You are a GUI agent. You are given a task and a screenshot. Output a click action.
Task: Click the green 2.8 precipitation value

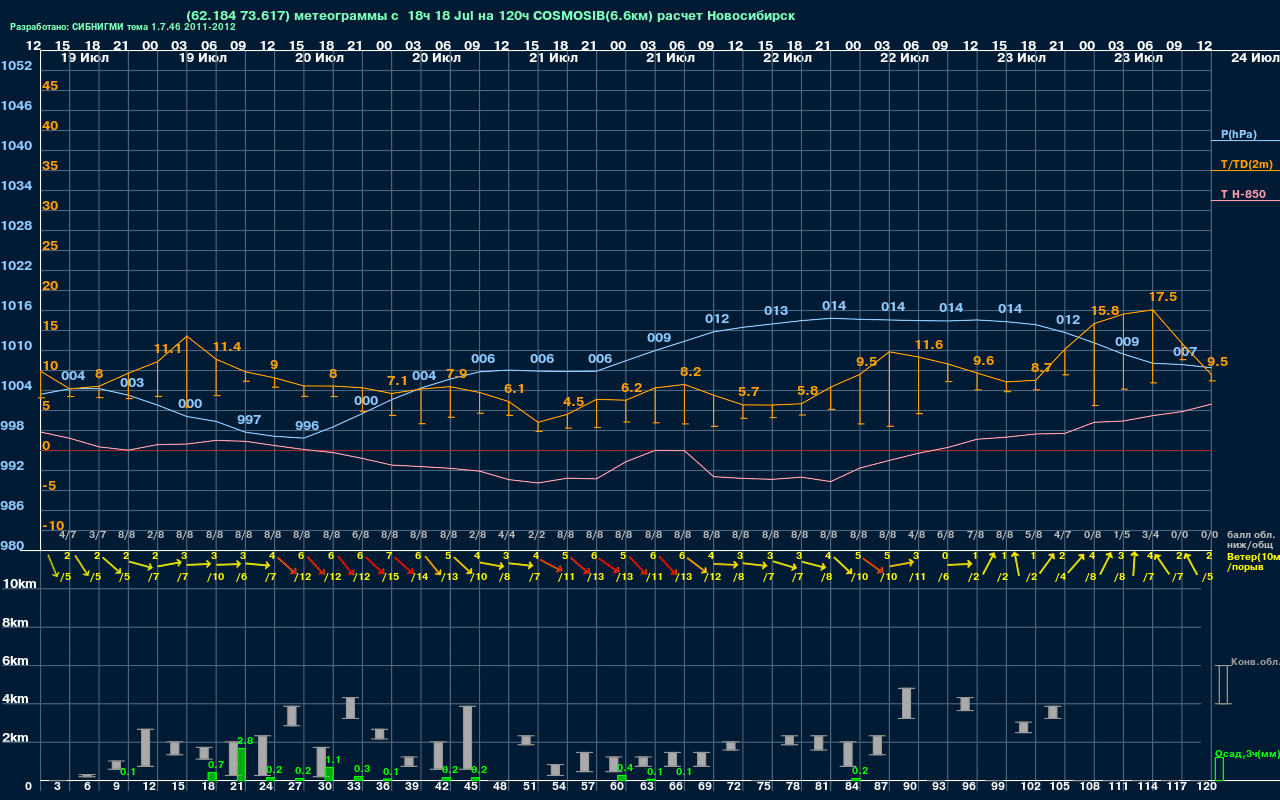click(245, 741)
